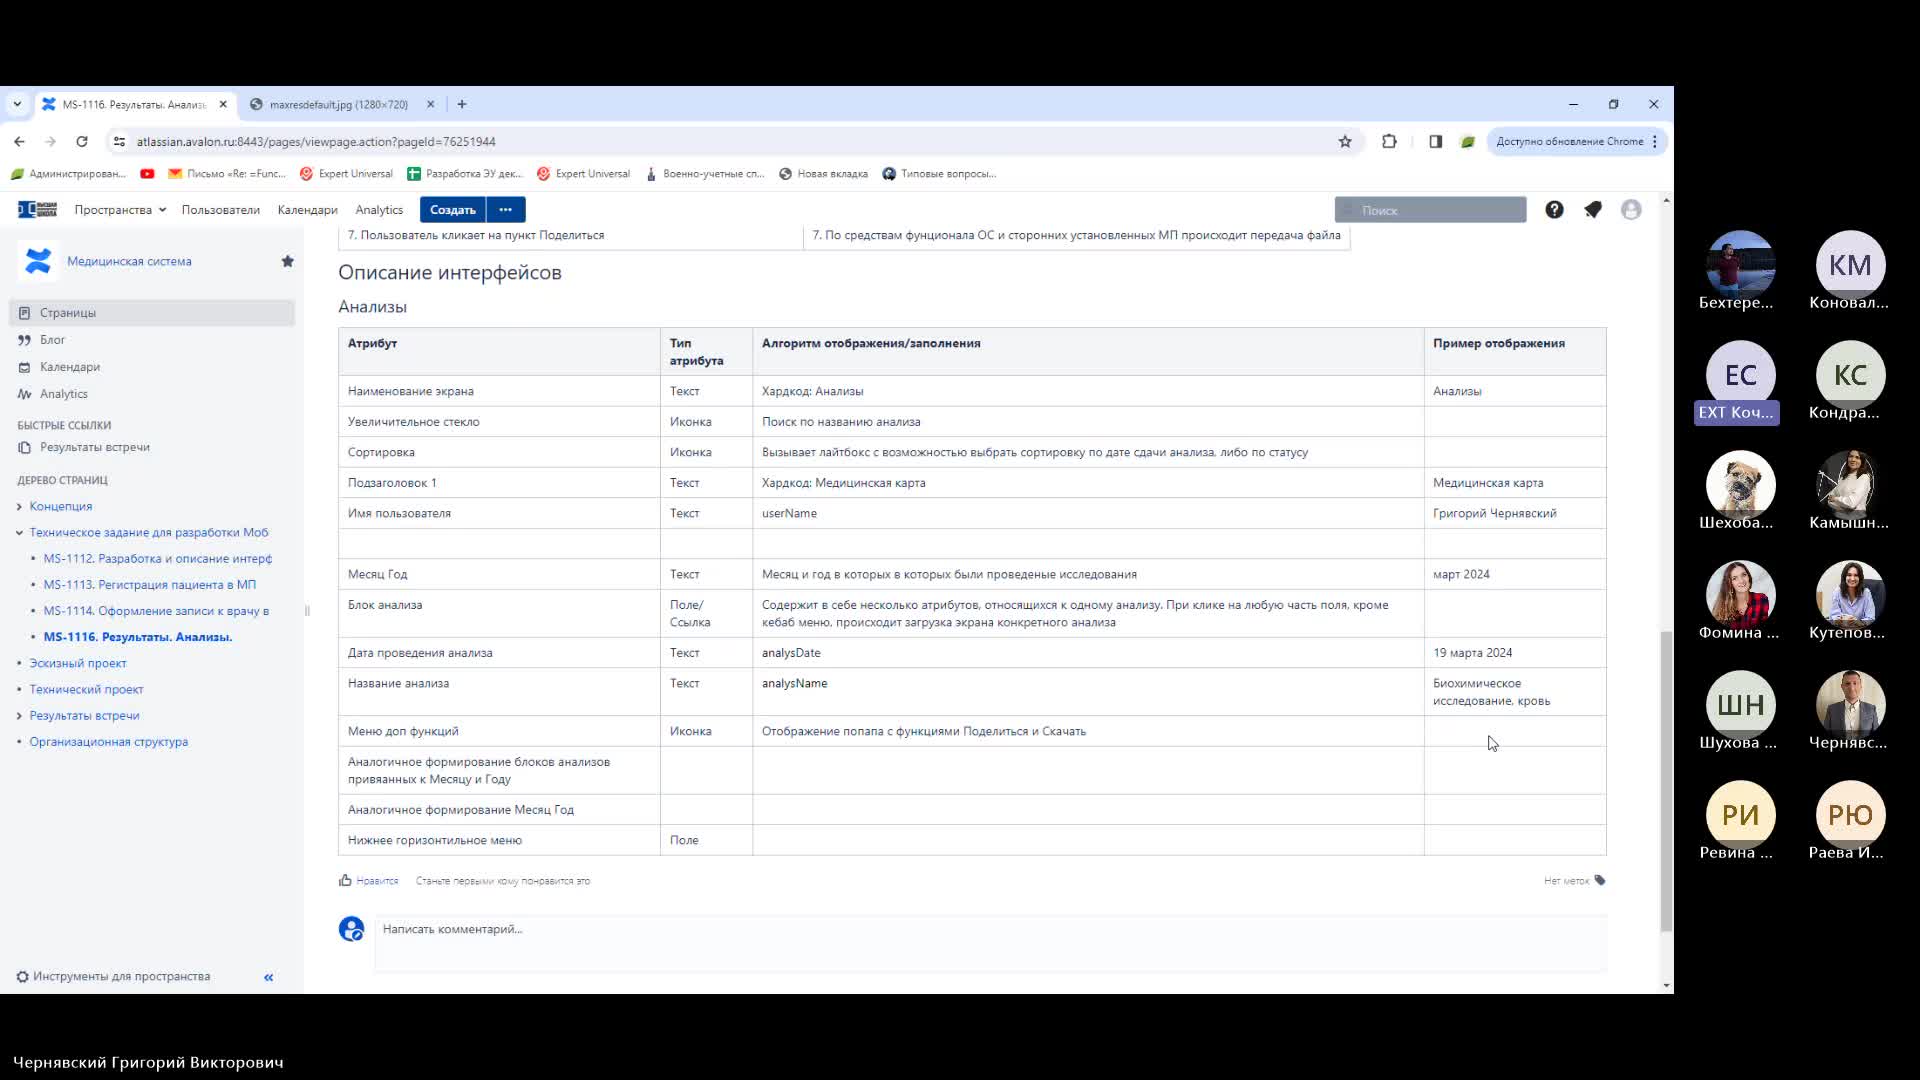Click the page vertical scrollbar
This screenshot has width=1920, height=1080.
1666,780
